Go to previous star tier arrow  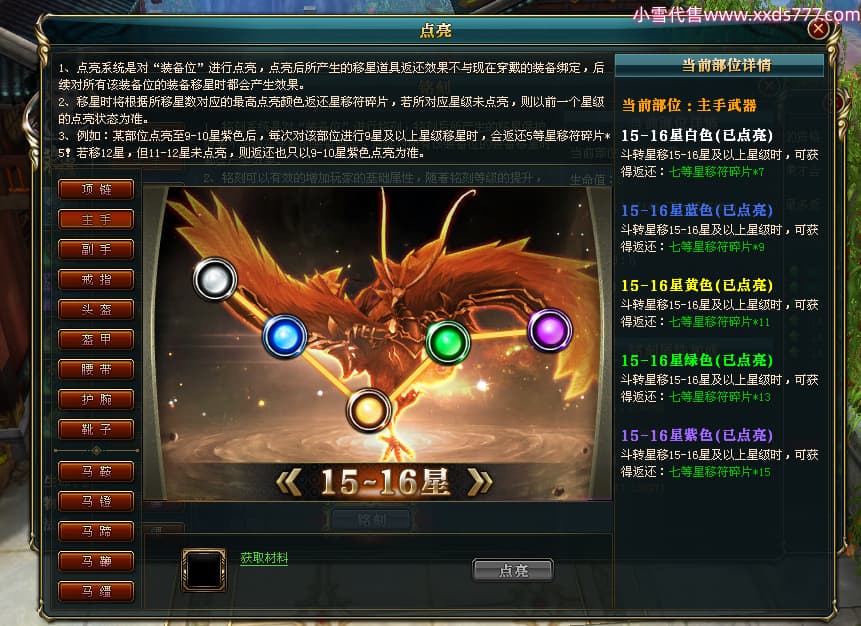click(289, 482)
